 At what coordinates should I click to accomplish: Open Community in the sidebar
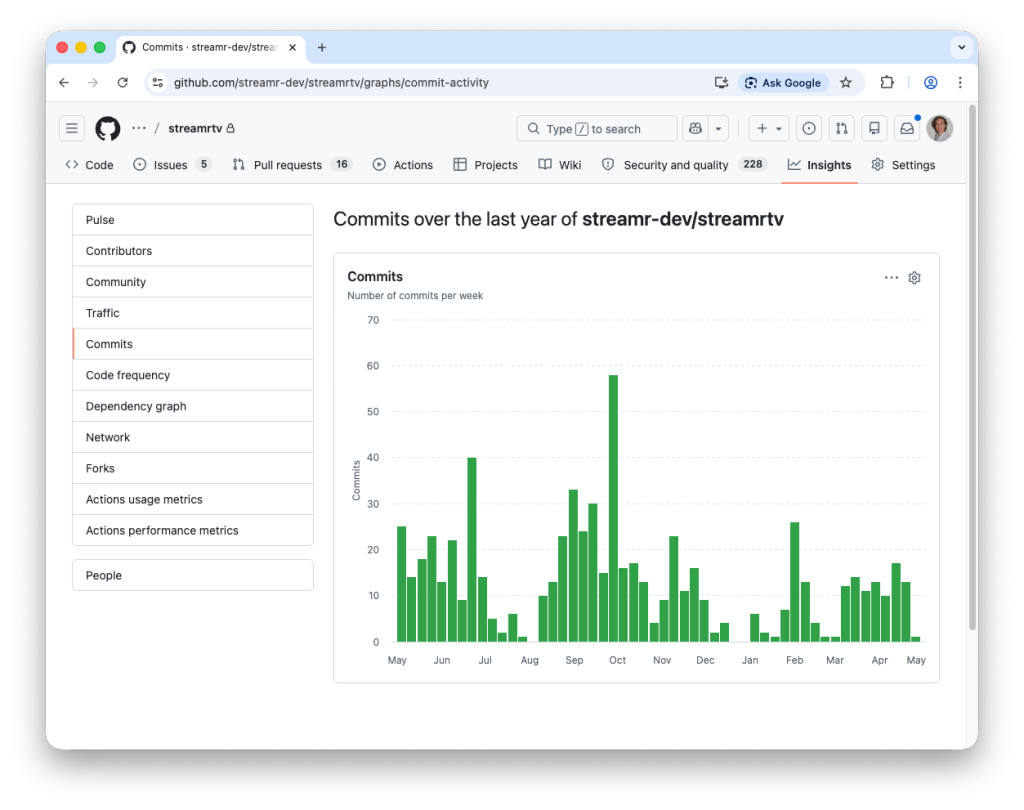point(193,282)
